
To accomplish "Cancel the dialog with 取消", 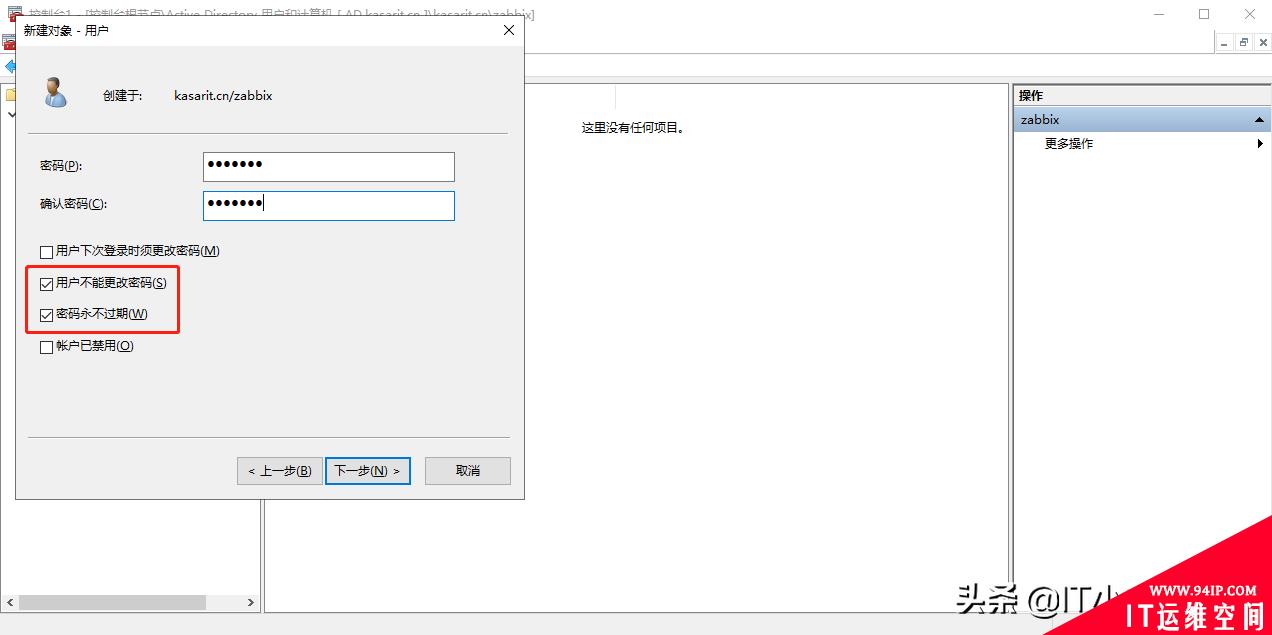I will [x=467, y=471].
